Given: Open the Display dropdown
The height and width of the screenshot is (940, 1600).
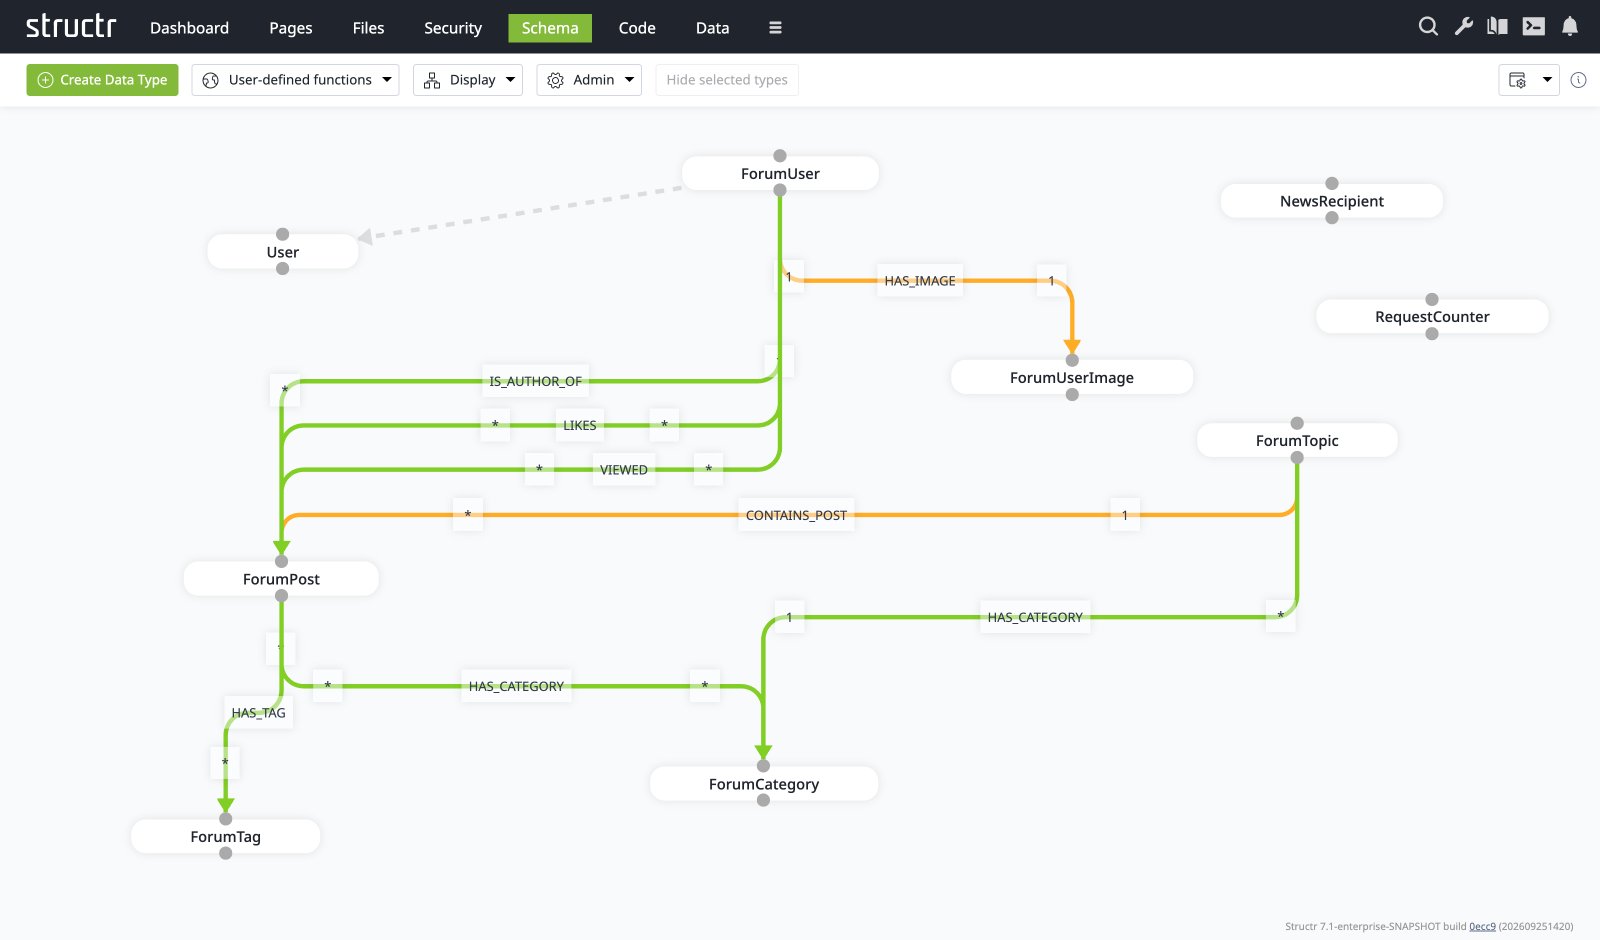Looking at the screenshot, I should [x=468, y=80].
